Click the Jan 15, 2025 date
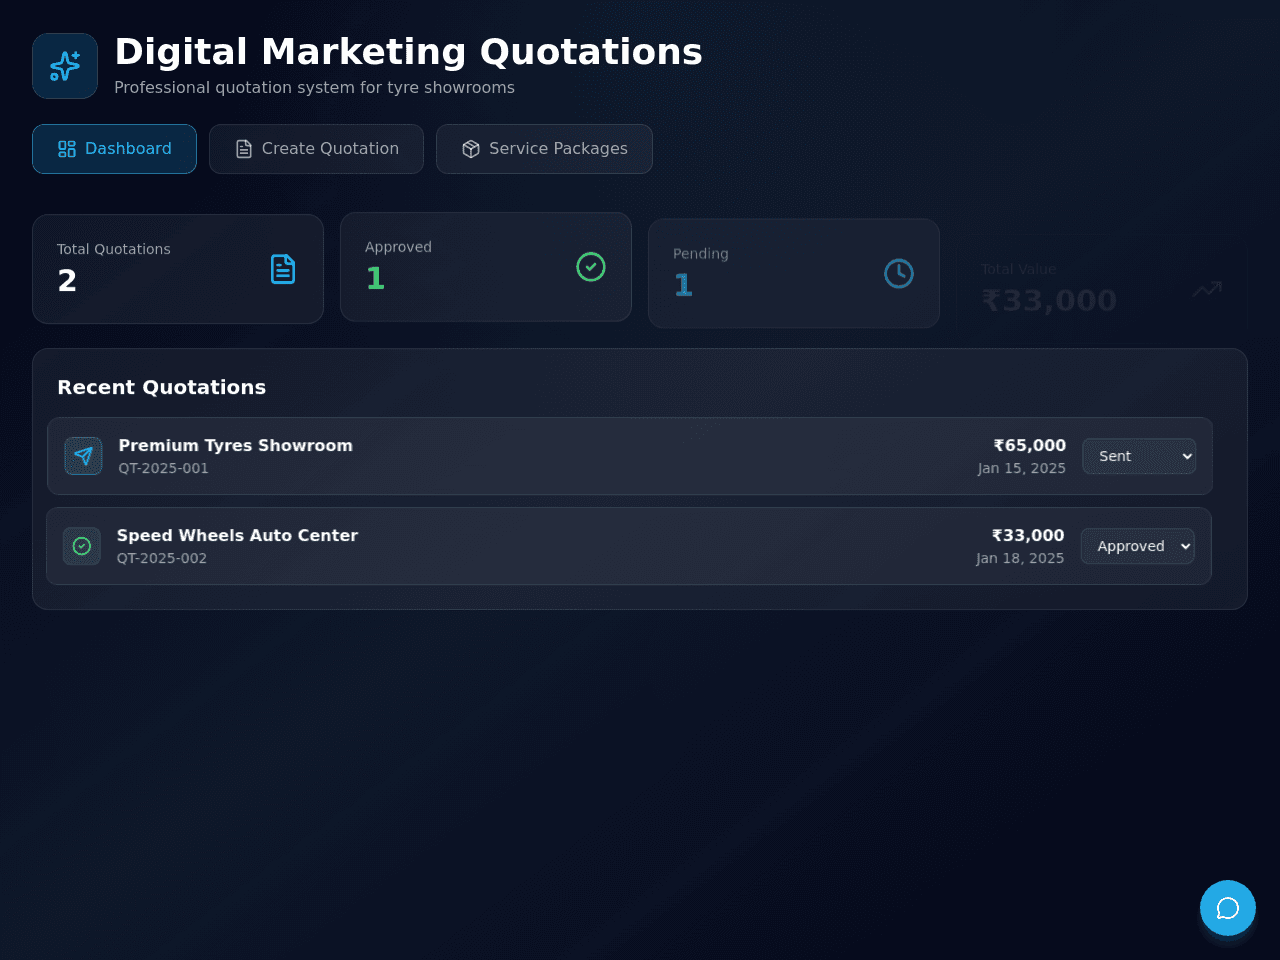 (1022, 468)
